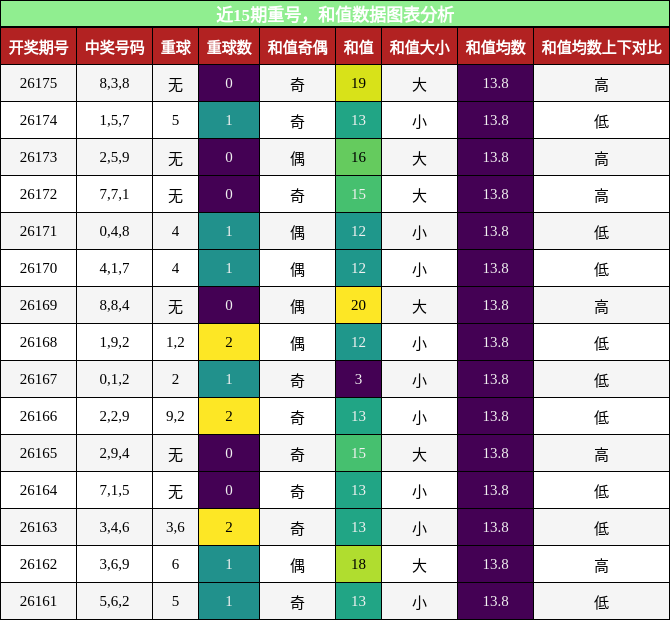Click winning numbers 1,5,7
Image resolution: width=670 pixels, height=620 pixels.
(115, 120)
